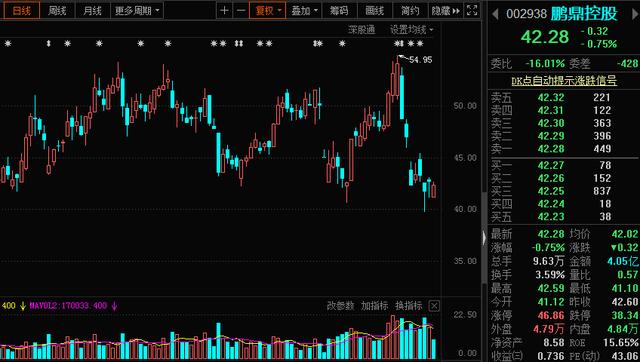Open 设置均线 moving average settings

tap(411, 30)
